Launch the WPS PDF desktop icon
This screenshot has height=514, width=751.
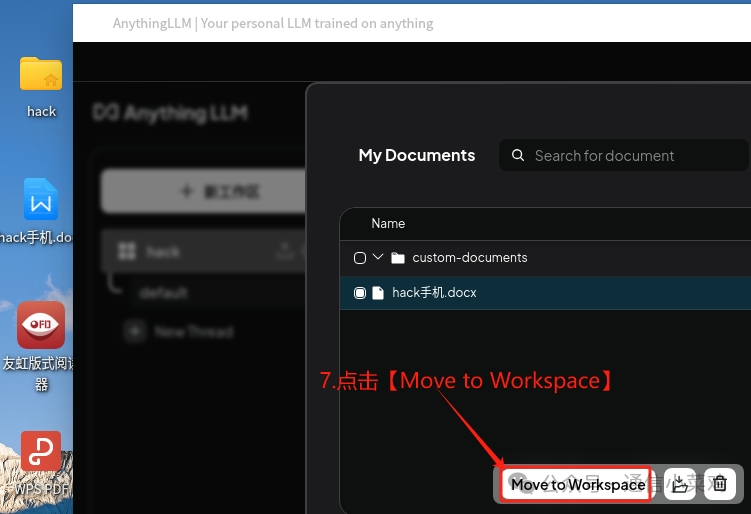point(41,451)
